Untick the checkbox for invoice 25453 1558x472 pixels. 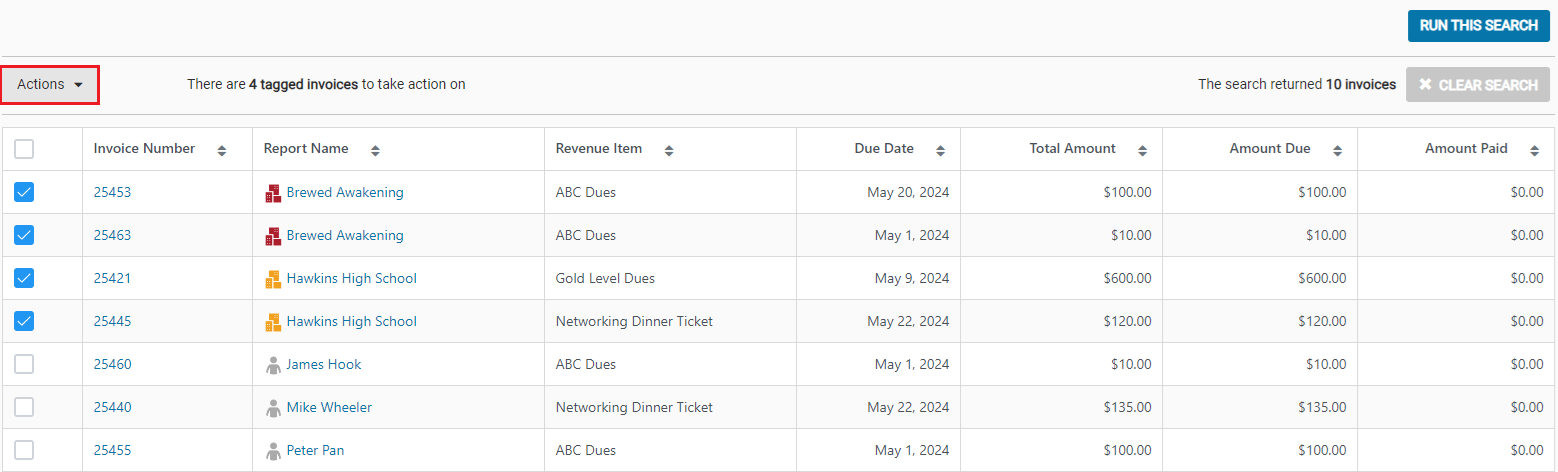[x=24, y=192]
